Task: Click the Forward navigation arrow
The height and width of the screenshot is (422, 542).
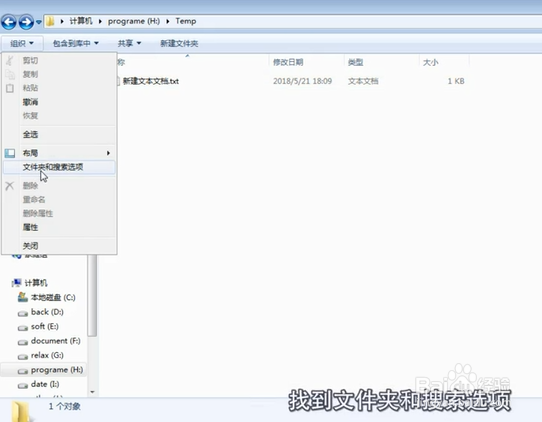Action: click(x=26, y=22)
